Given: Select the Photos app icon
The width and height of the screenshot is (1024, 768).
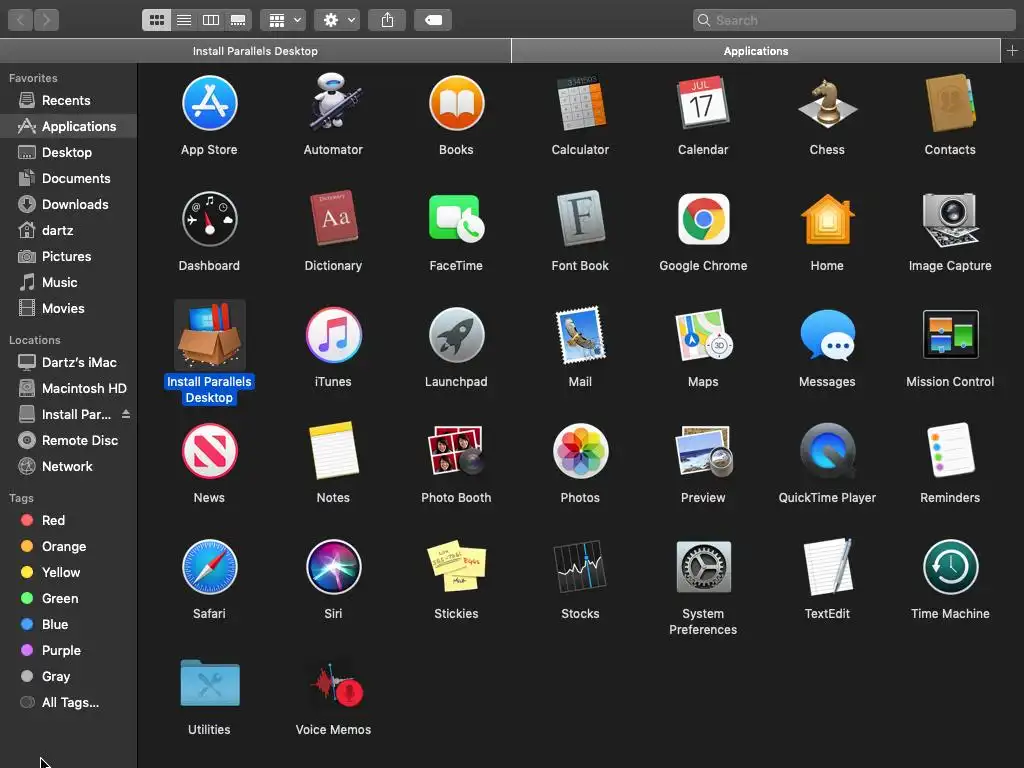Looking at the screenshot, I should point(580,451).
